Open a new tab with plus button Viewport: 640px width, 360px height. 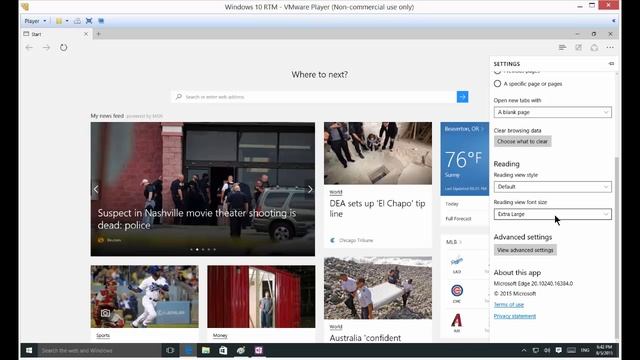click(98, 34)
